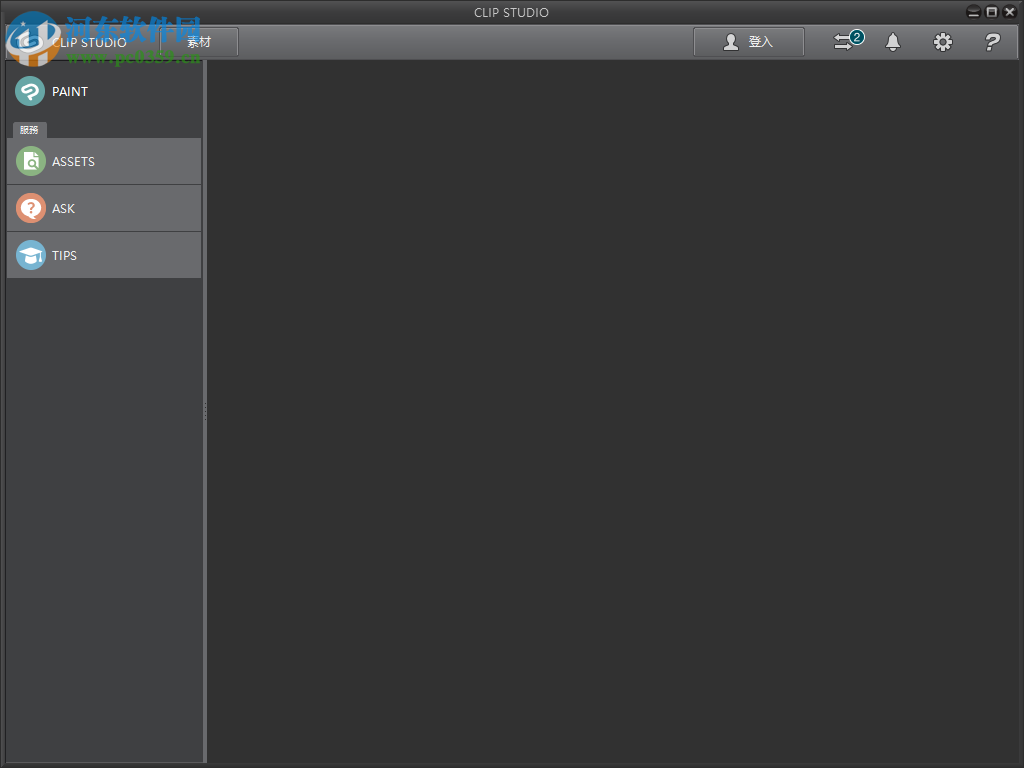Open communication management transfer arrows icon
Screen dimensions: 1024x768
[x=843, y=43]
